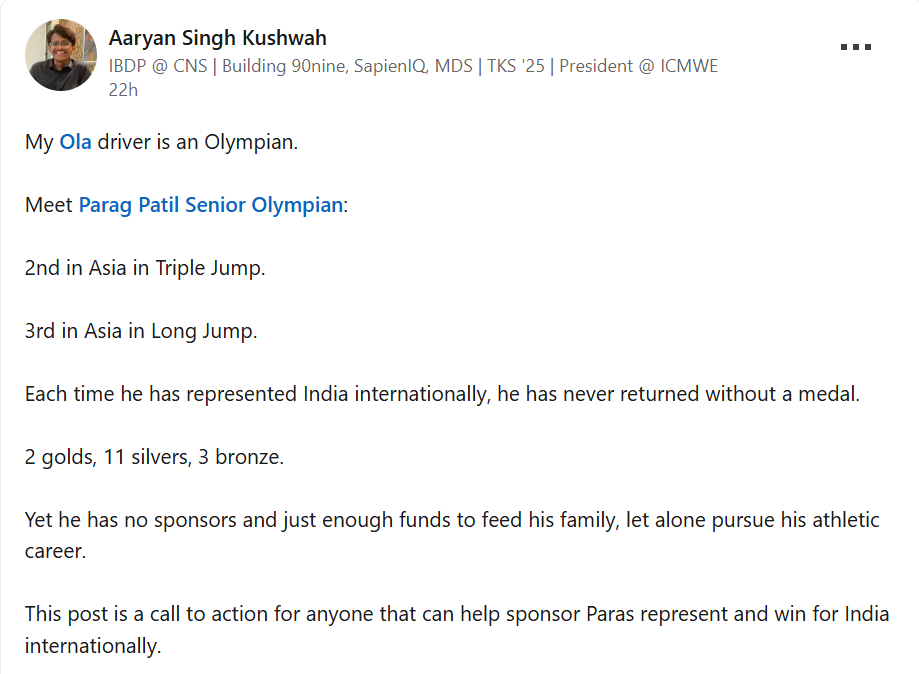919x674 pixels.
Task: Click the line 'Yet he has no sponsors'
Action: 452,520
